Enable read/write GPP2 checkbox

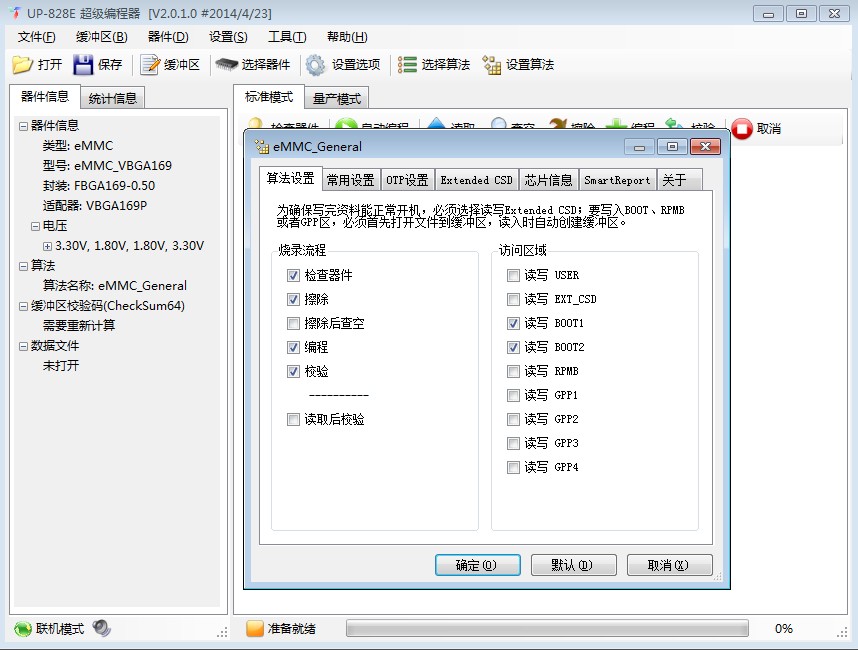tap(513, 420)
